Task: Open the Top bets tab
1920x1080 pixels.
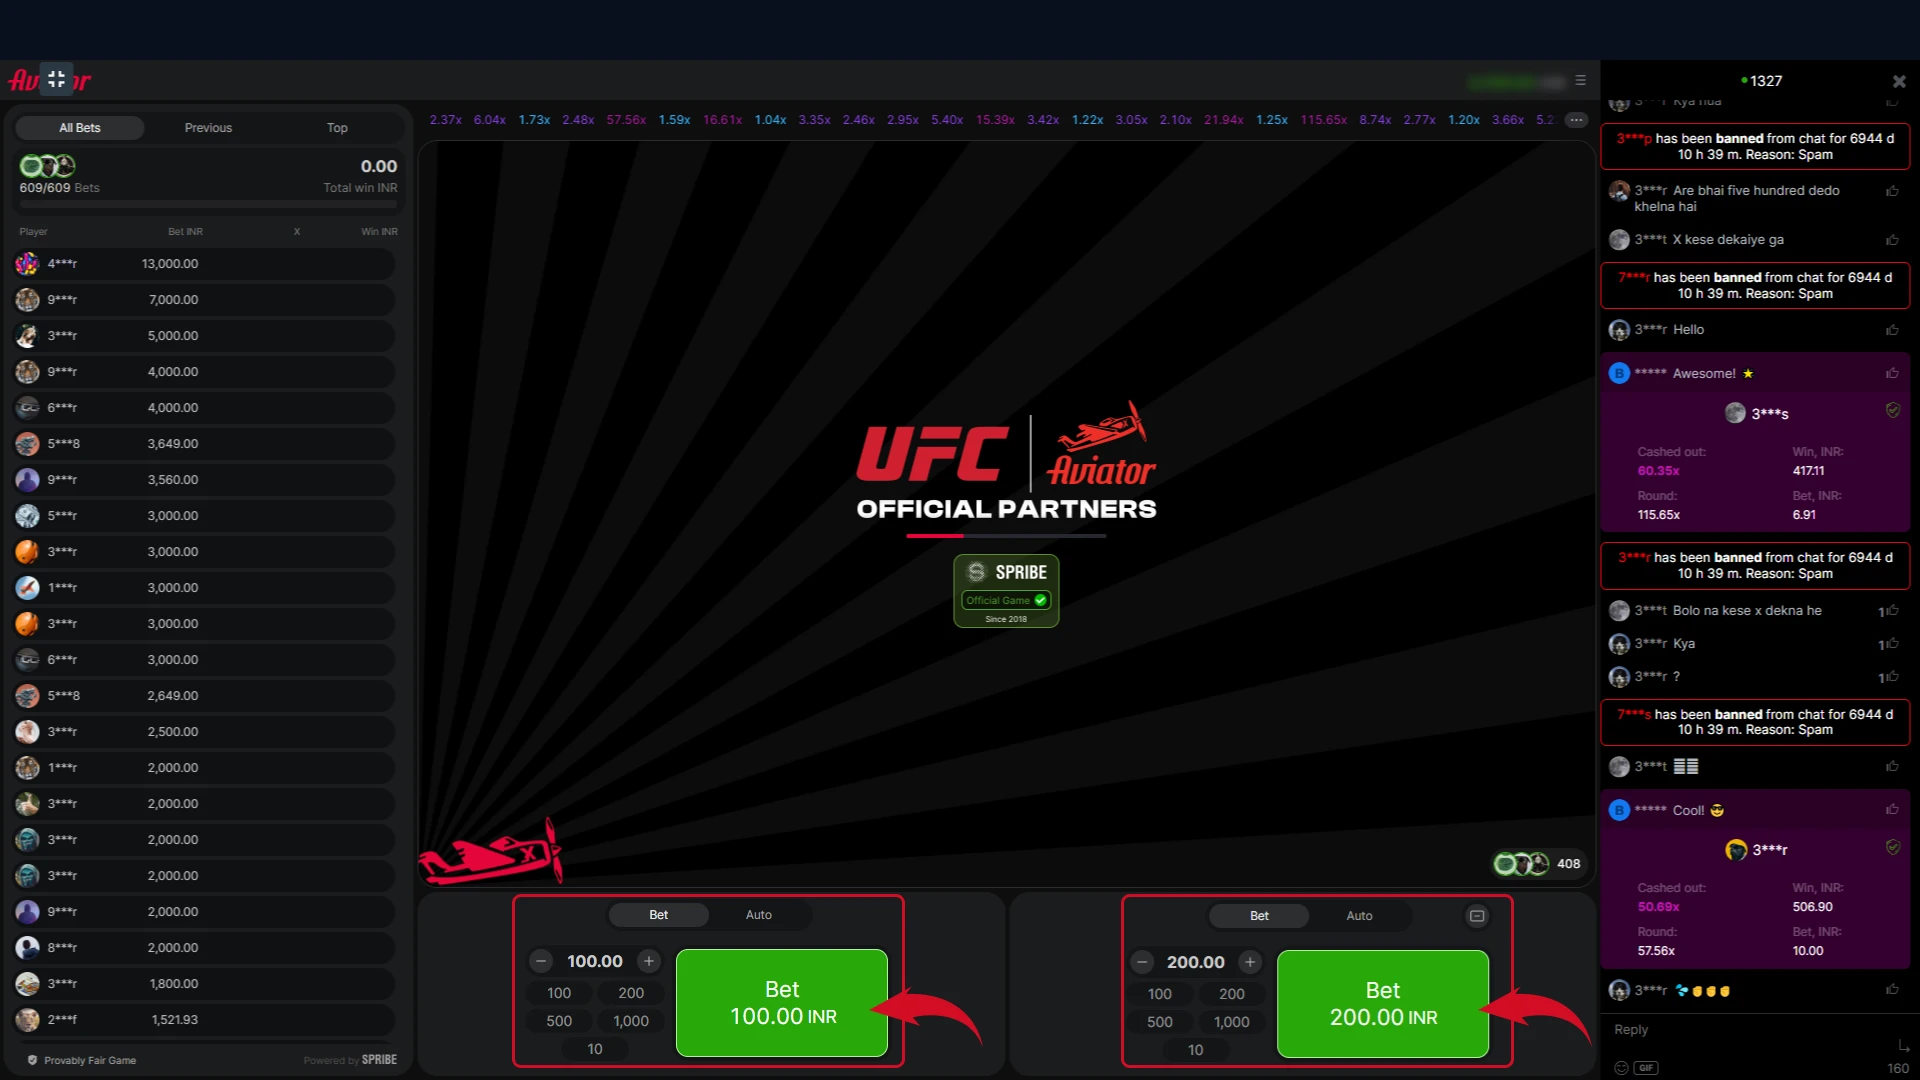Action: tap(336, 127)
